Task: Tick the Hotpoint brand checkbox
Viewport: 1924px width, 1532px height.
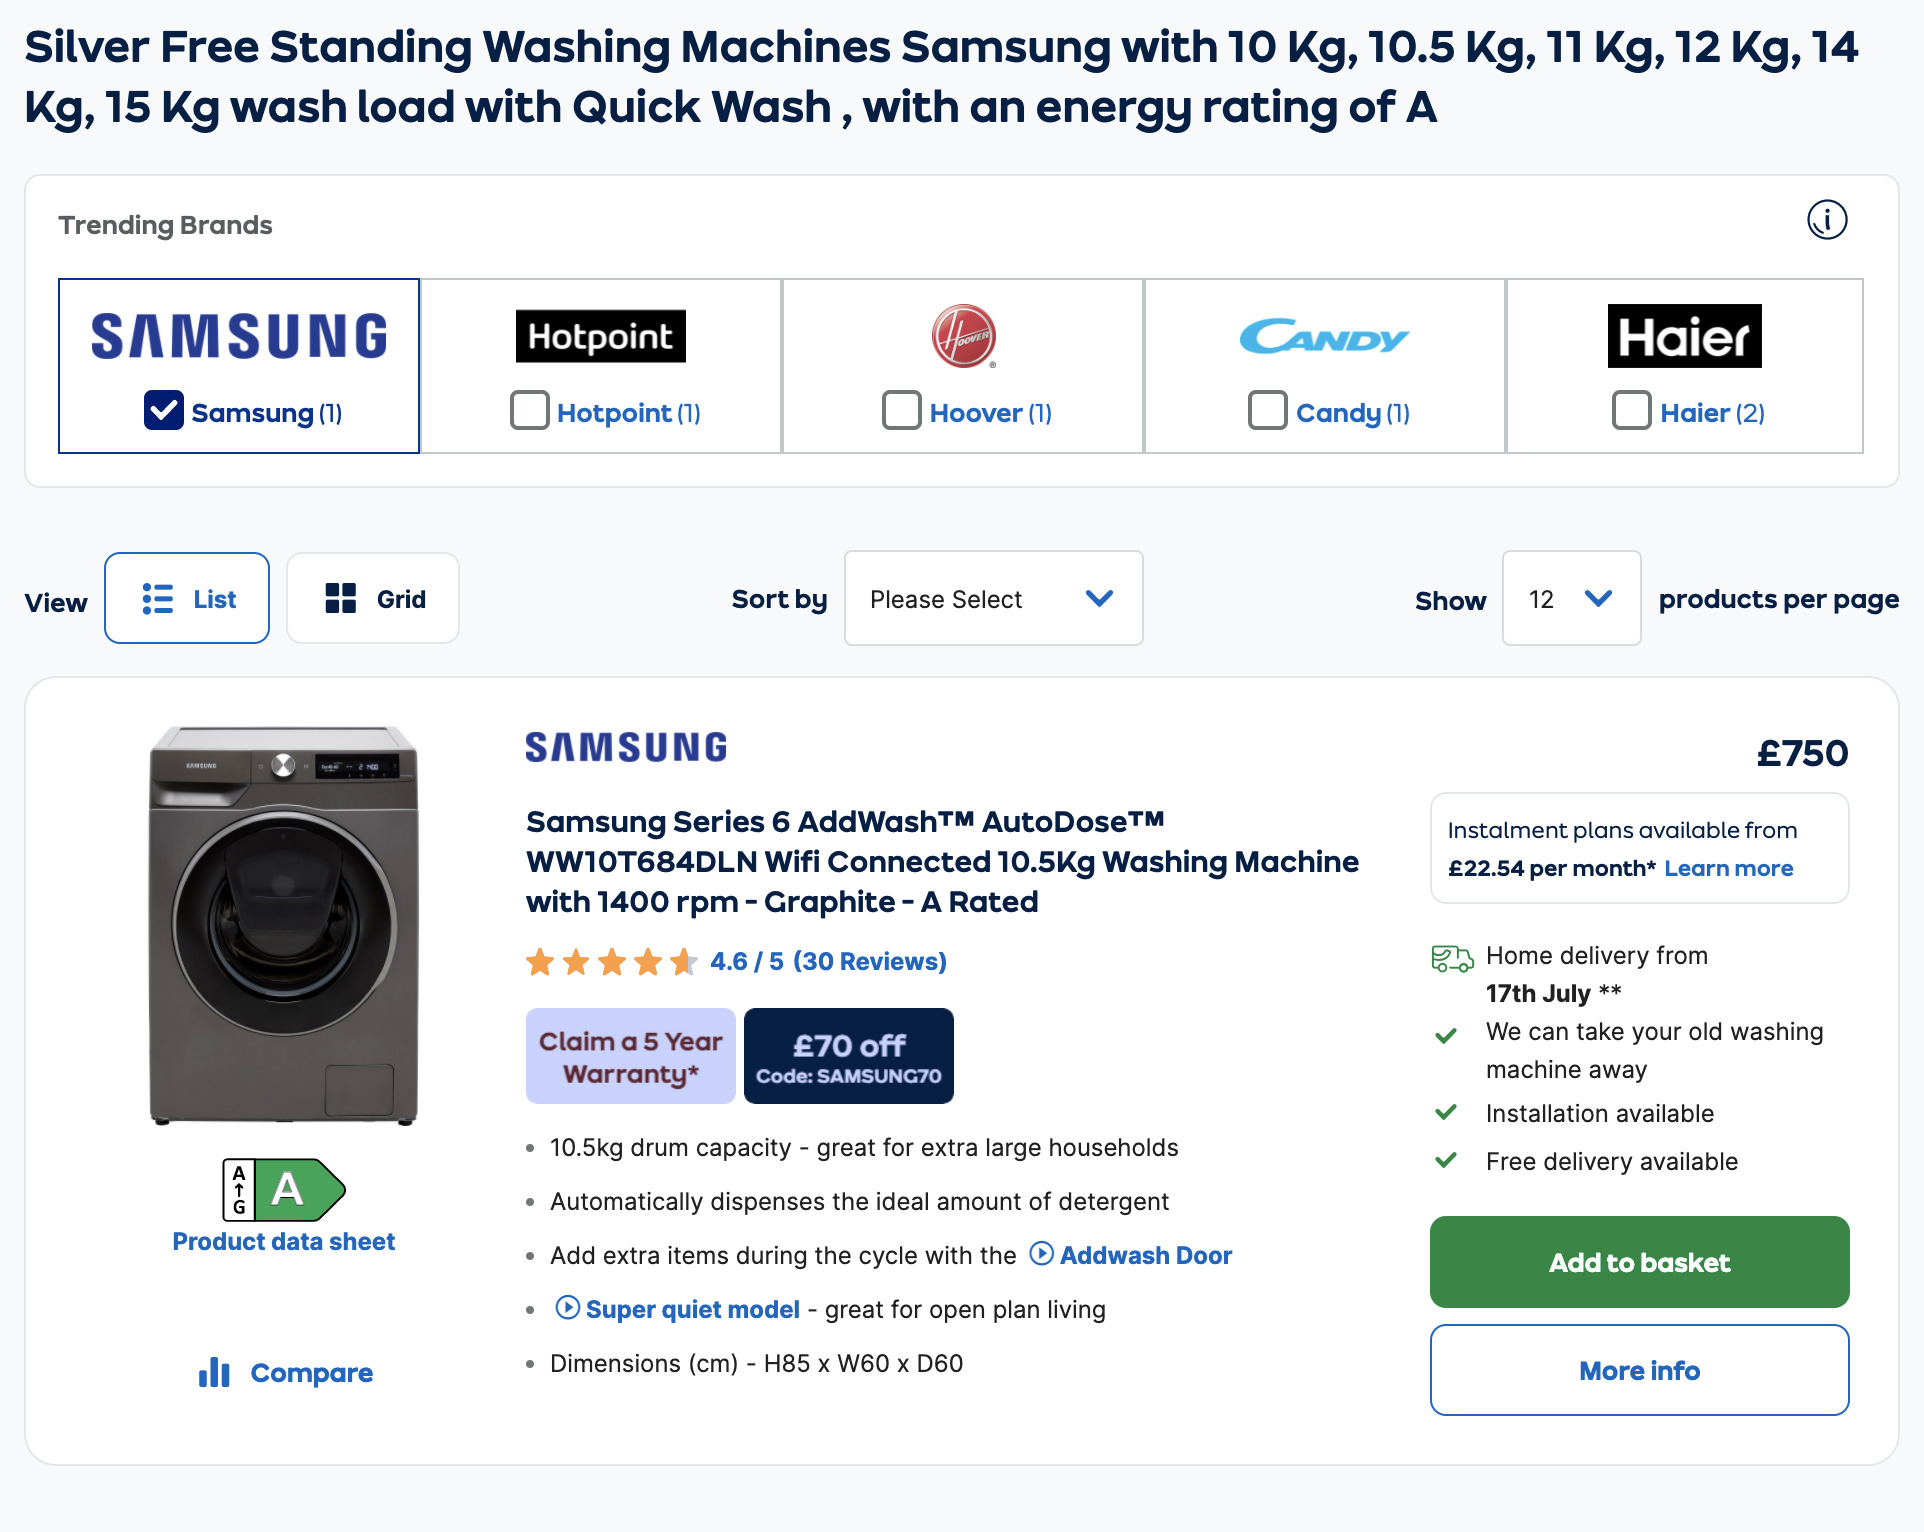Action: (530, 411)
